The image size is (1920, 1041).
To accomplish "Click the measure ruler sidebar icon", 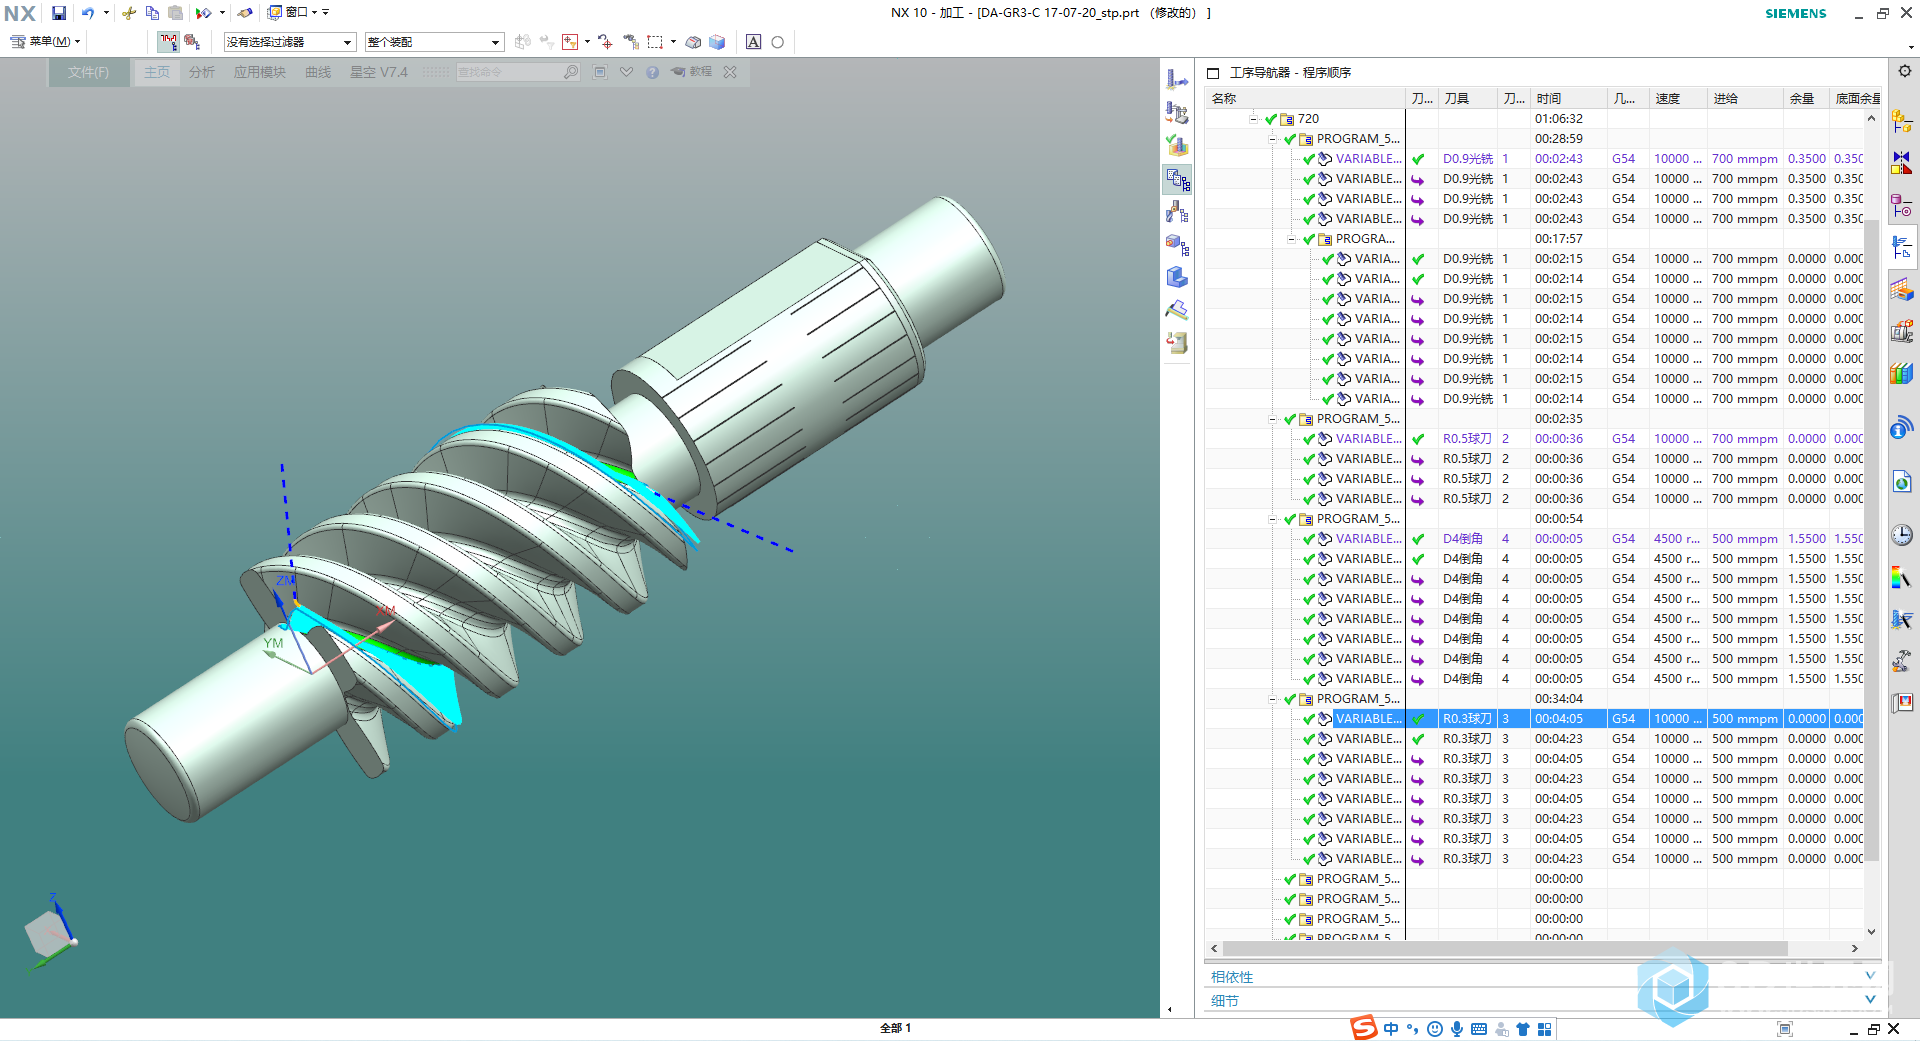I will click(1177, 310).
